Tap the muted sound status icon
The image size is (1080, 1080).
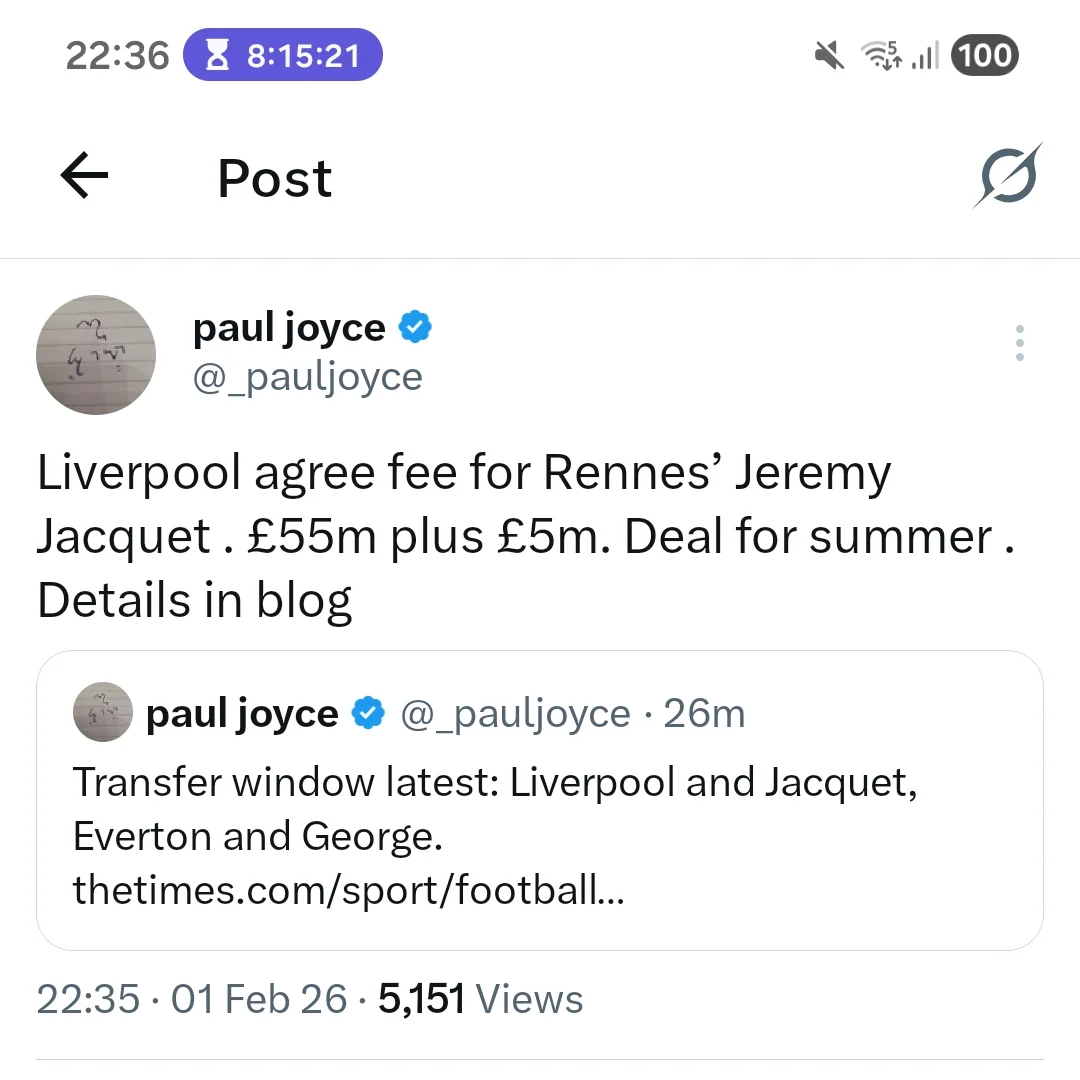(x=829, y=56)
